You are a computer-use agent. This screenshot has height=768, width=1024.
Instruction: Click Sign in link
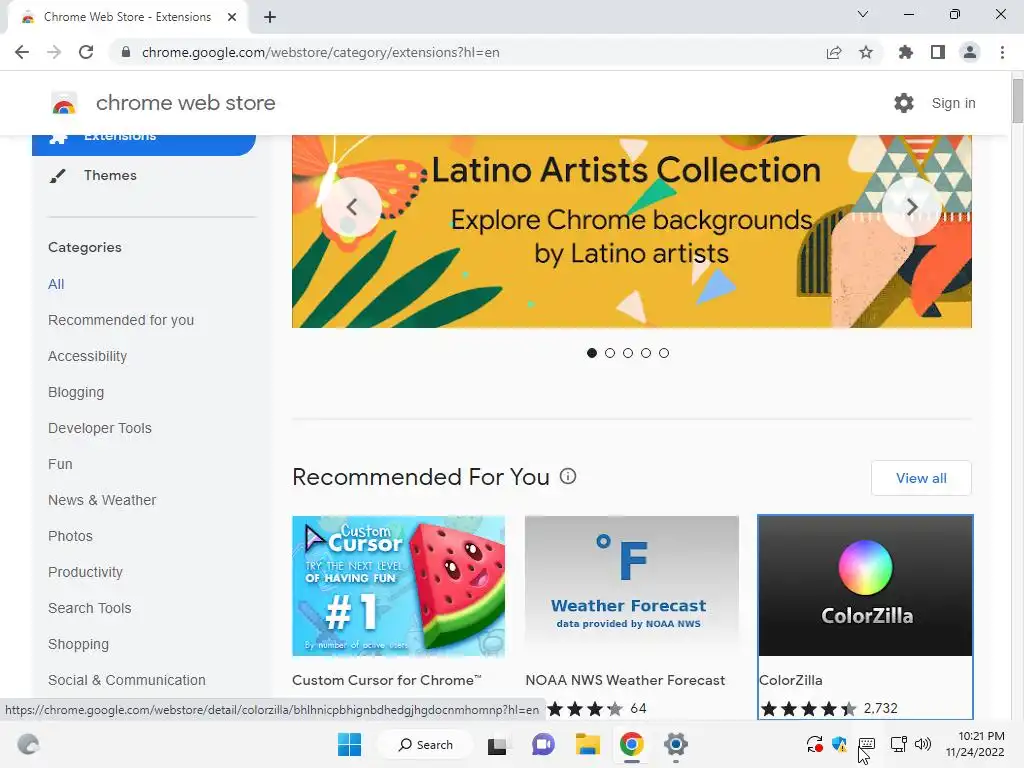pyautogui.click(x=953, y=103)
